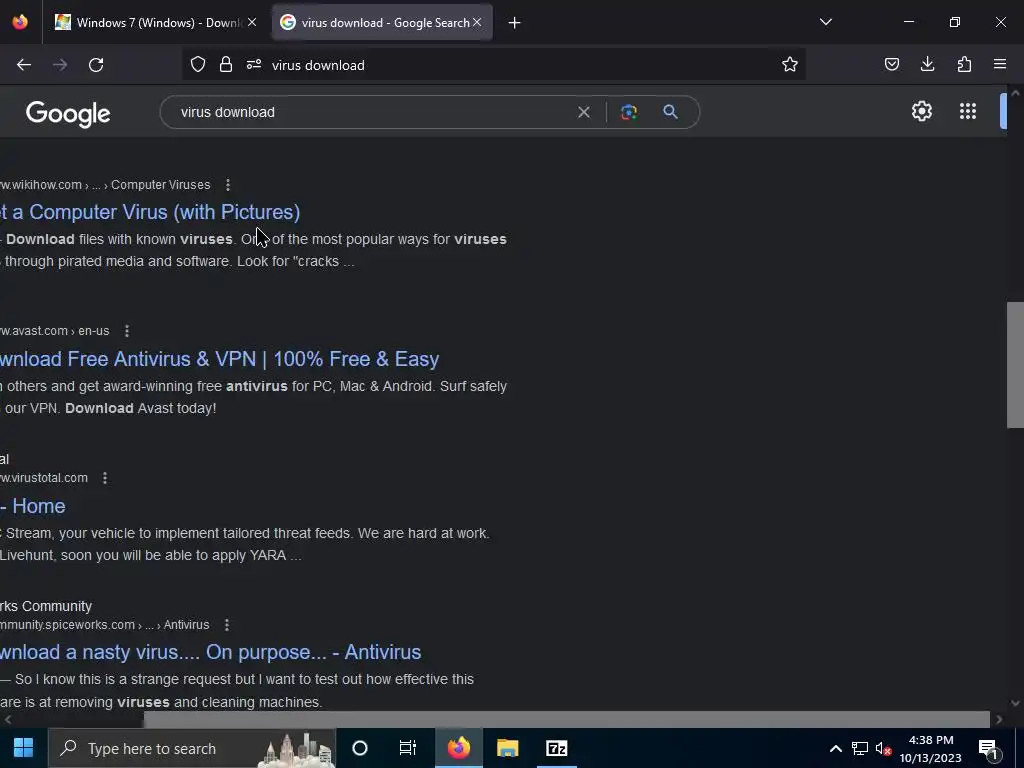Open network status tray icon
Viewport: 1024px width, 768px height.
point(860,748)
